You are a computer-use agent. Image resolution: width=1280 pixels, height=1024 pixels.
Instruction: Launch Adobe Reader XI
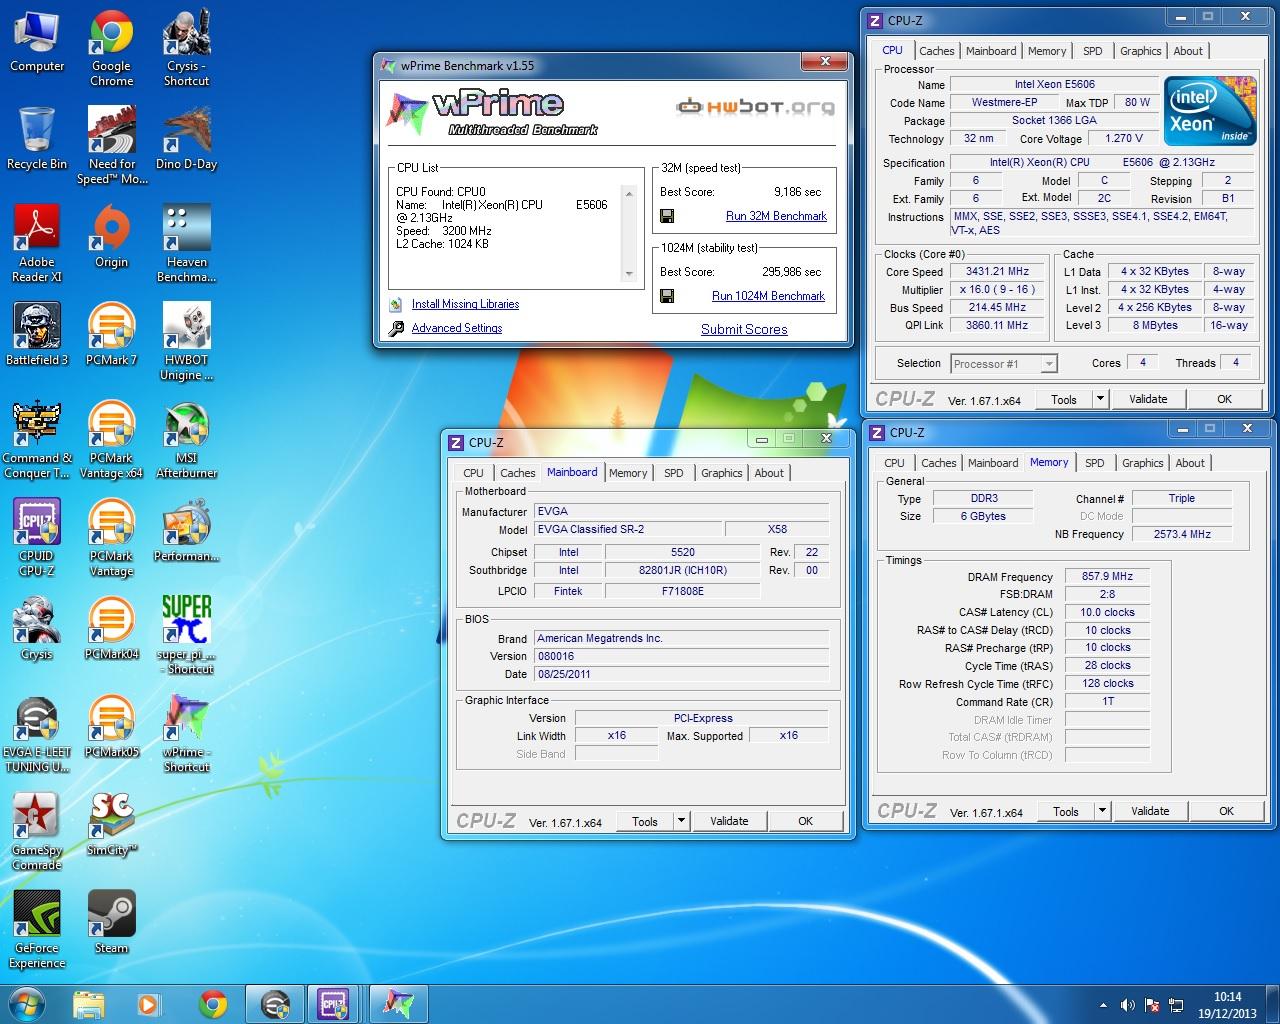point(37,244)
